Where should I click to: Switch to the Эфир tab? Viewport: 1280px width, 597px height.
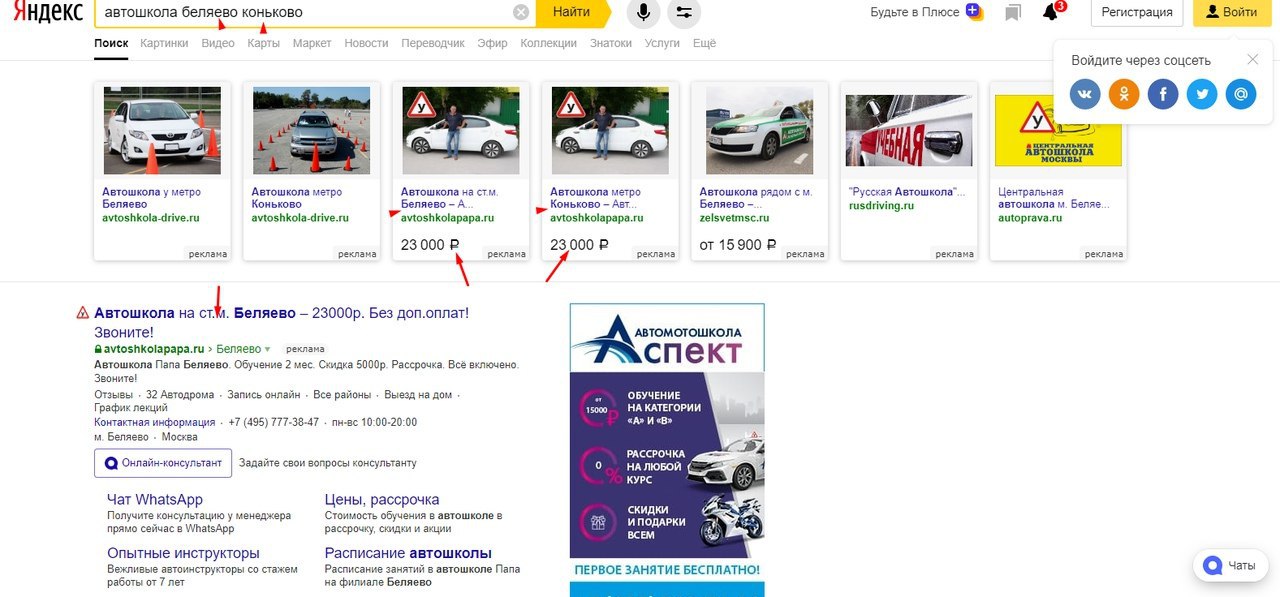click(492, 43)
